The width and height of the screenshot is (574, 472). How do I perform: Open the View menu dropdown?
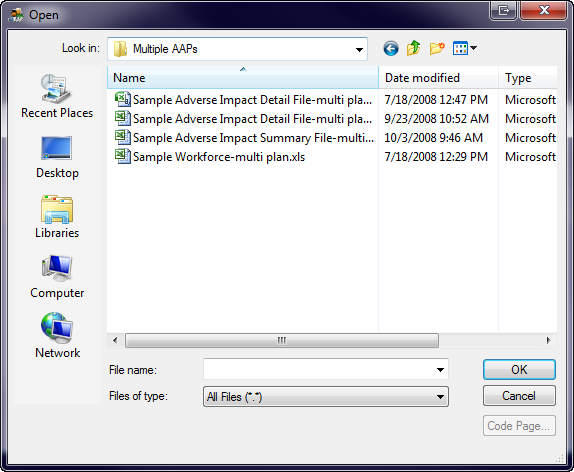coord(465,48)
